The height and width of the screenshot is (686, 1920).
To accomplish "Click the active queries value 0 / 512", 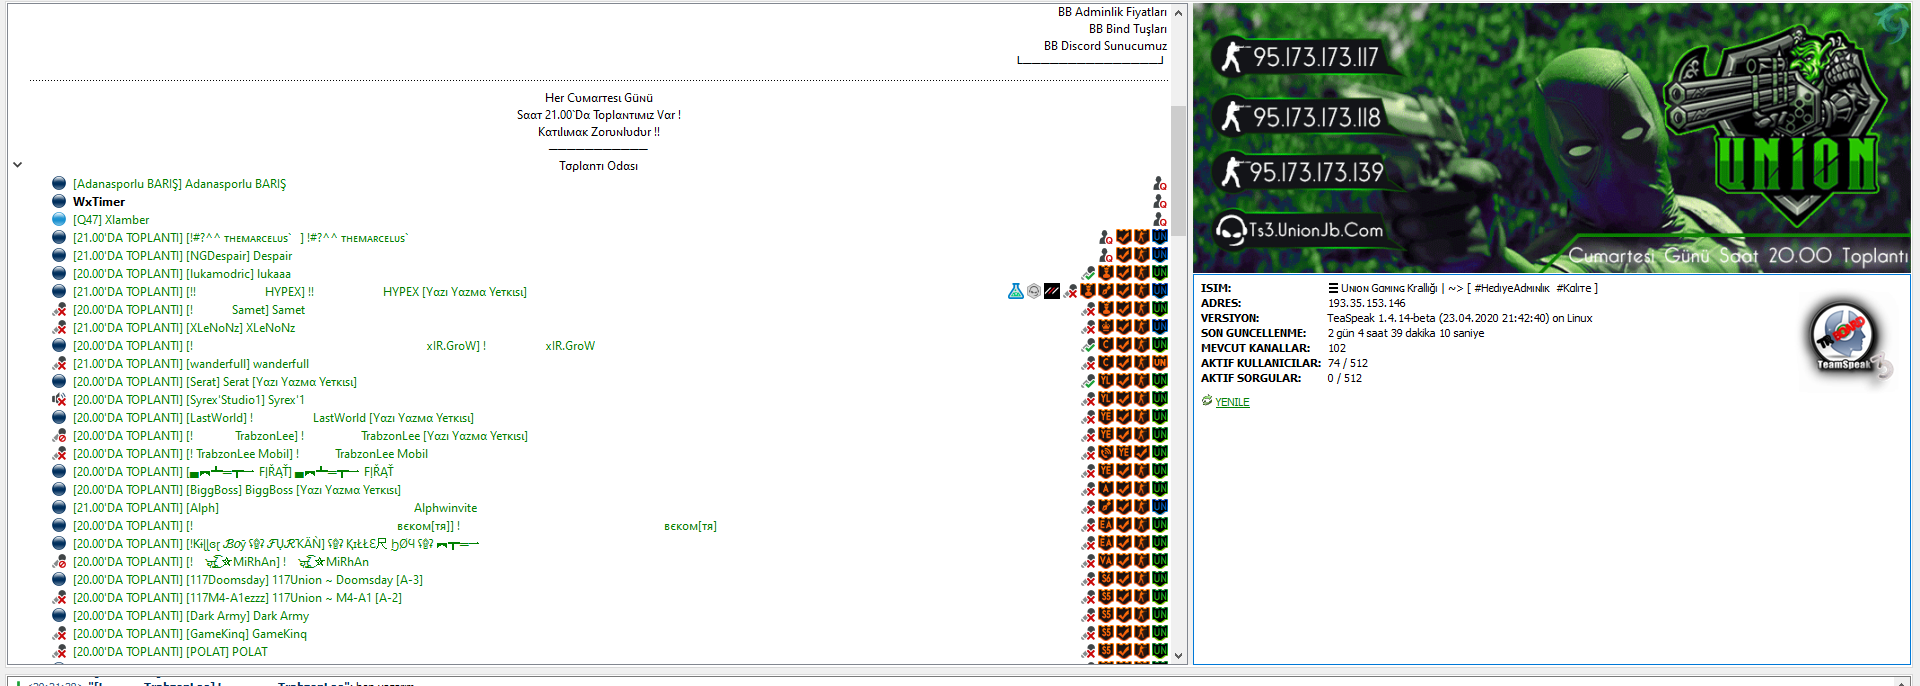I will [x=1344, y=378].
